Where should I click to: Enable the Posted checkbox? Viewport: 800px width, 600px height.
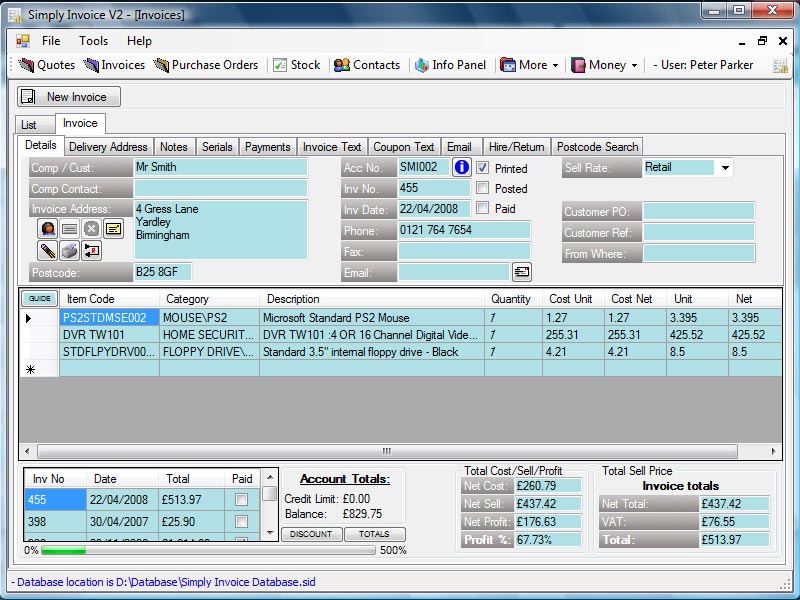[x=483, y=188]
